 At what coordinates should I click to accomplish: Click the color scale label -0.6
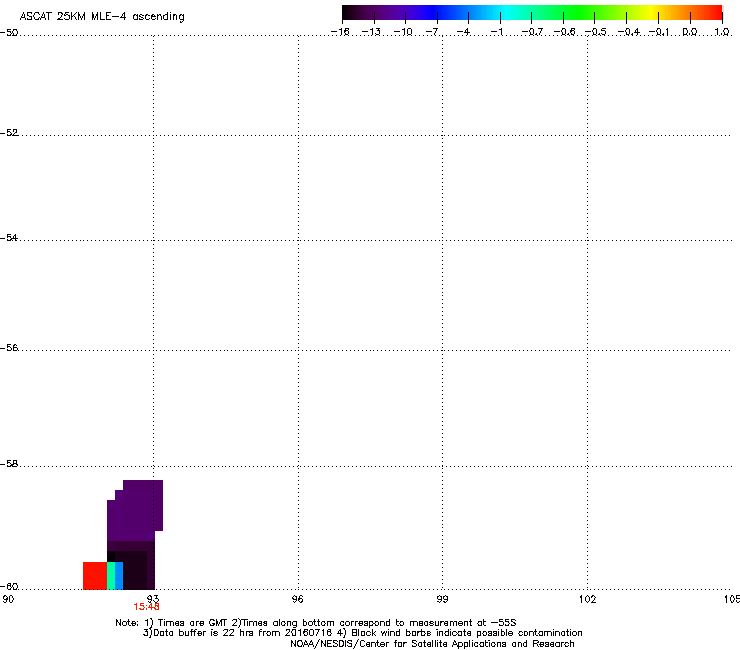tap(564, 32)
